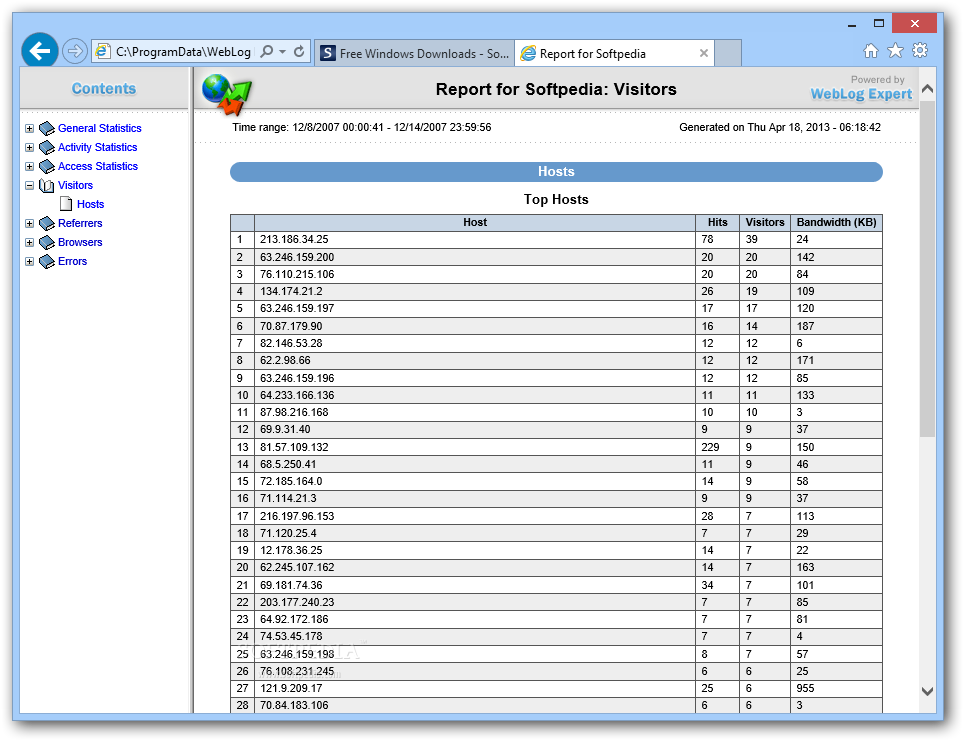Click the Contents panel heading
This screenshot has width=964, height=741.
pos(104,89)
